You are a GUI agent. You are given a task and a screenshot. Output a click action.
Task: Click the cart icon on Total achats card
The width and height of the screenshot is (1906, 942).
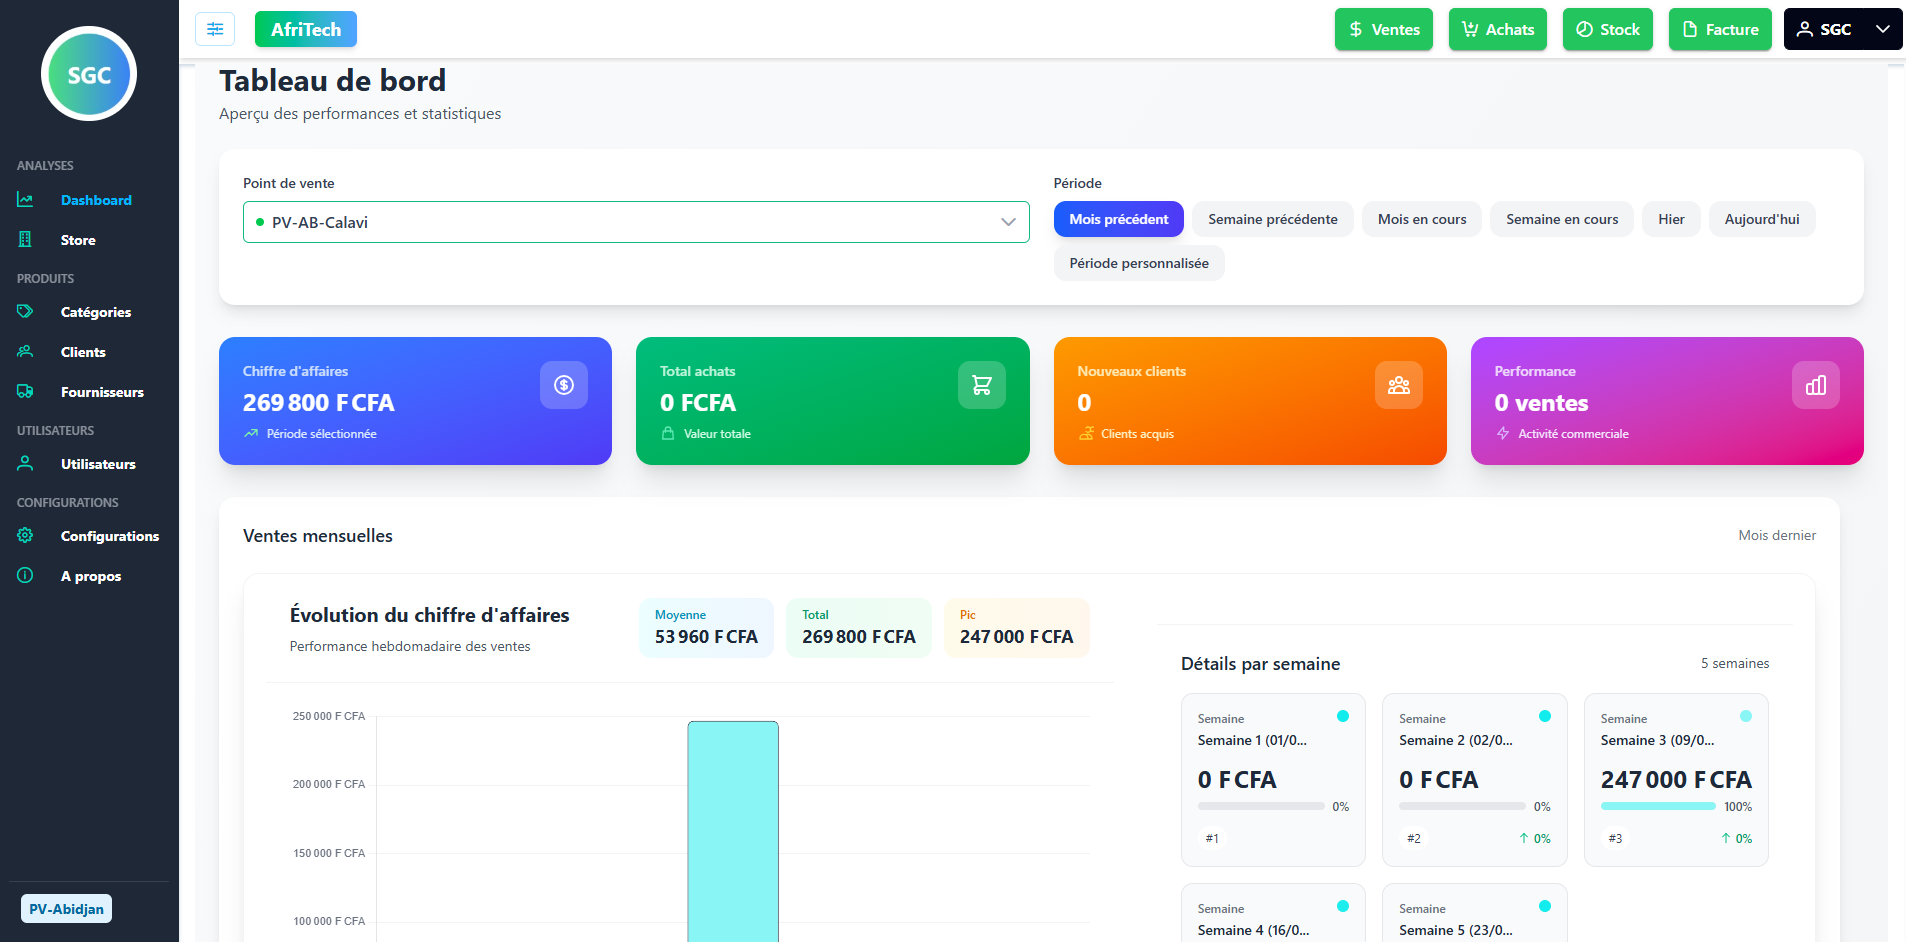coord(982,385)
